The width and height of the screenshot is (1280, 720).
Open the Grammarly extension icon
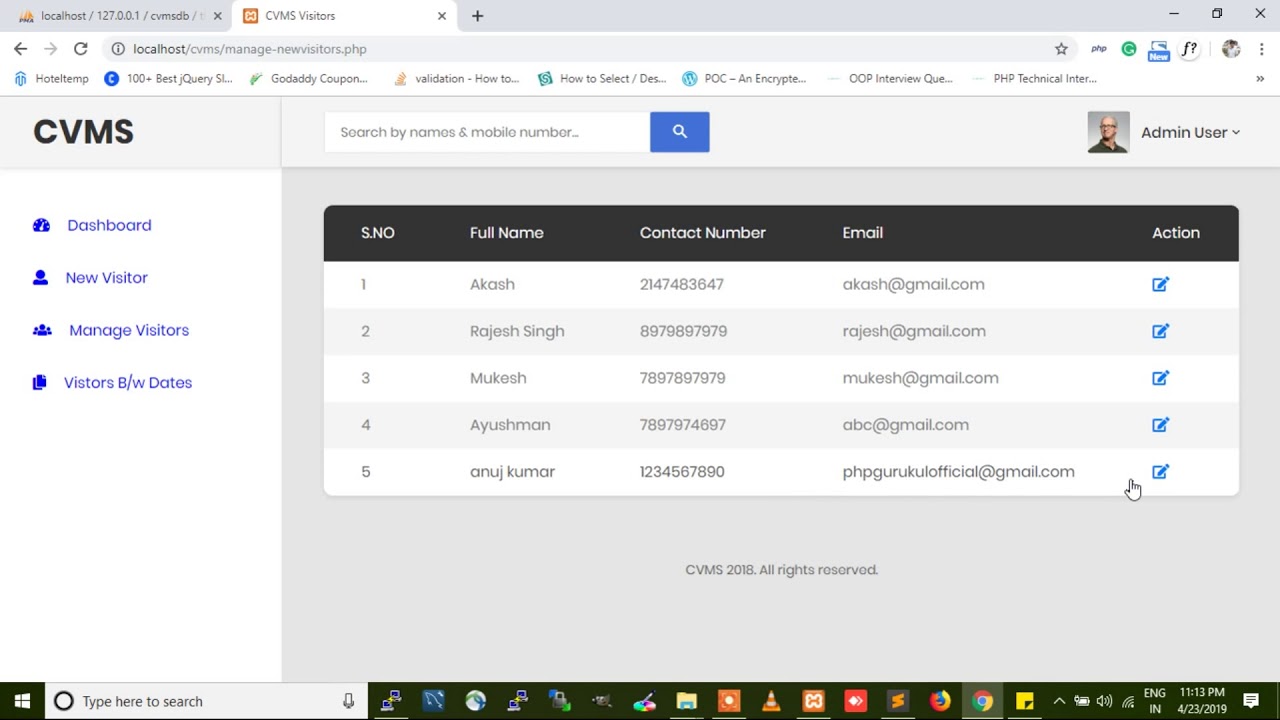[1129, 49]
